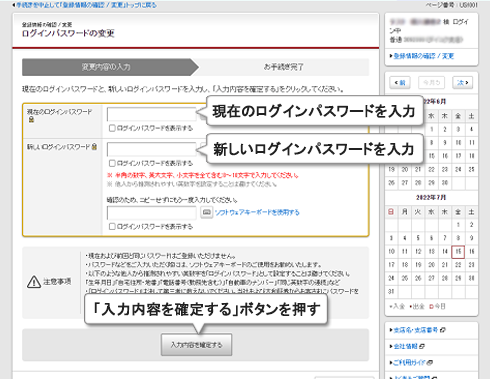
Task: Click 出金 legend entry below calendar
Action: [x=417, y=306]
